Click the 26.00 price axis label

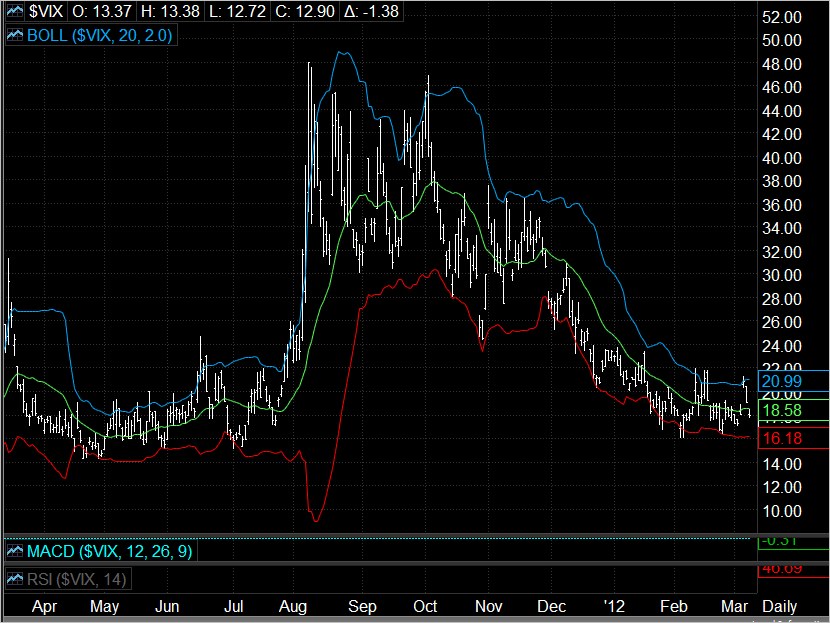(781, 322)
